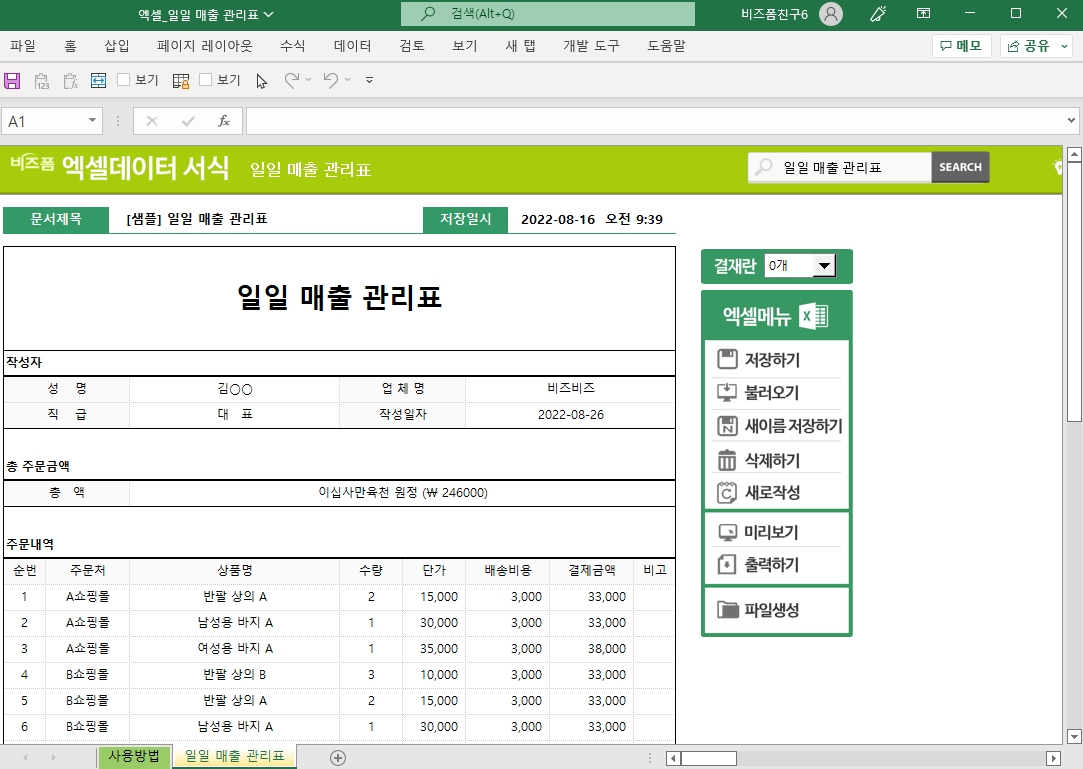
Task: Click the Insert Function fx icon
Action: pos(224,121)
